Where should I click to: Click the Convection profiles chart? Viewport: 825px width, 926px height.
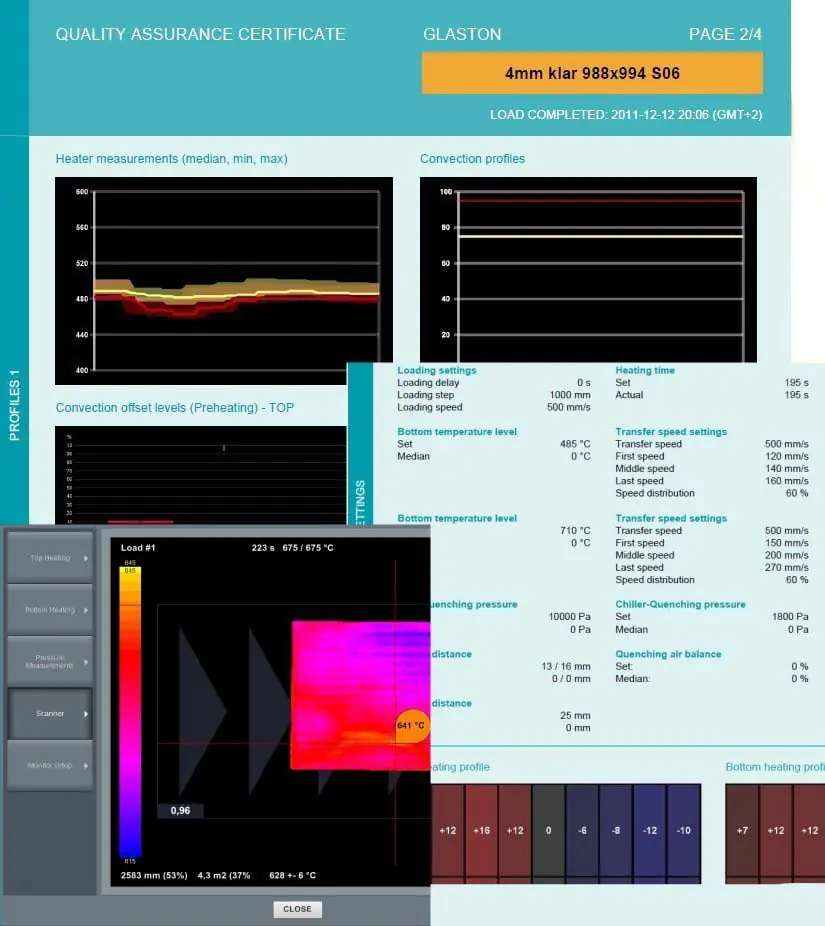[588, 270]
